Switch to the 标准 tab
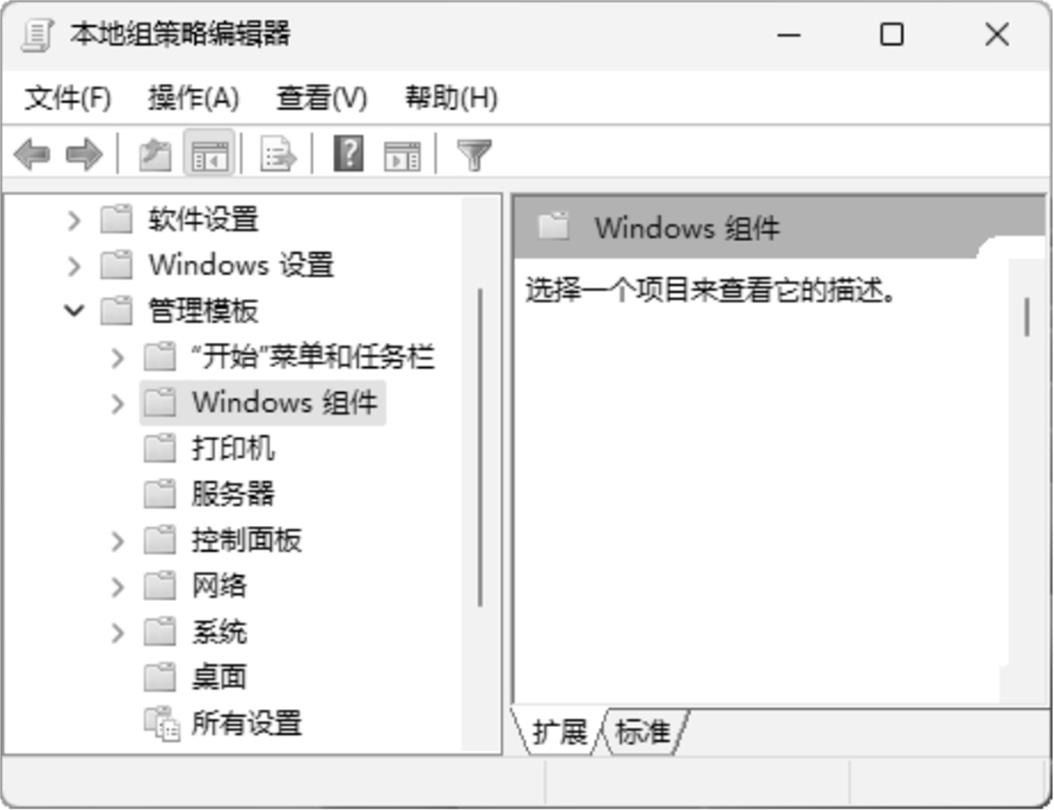The width and height of the screenshot is (1054, 810). point(643,731)
